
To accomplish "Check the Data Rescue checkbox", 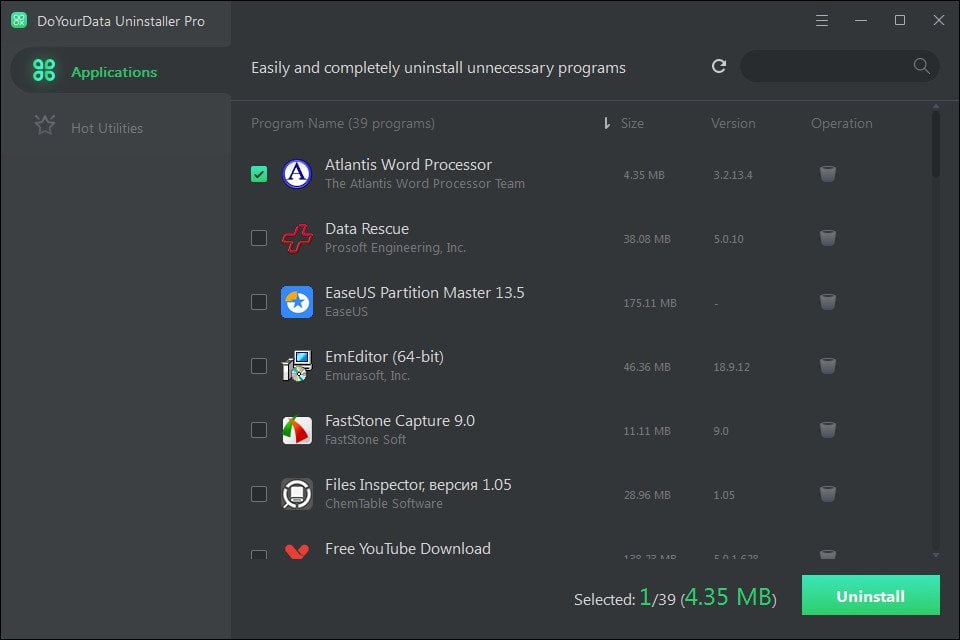I will click(258, 238).
